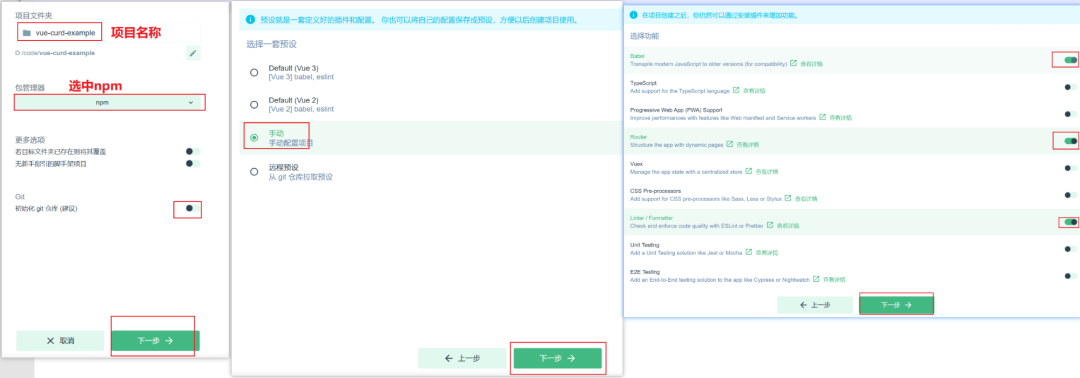Image resolution: width=1080 pixels, height=378 pixels.
Task: Open external link icon for TypeScript
Action: [736, 90]
